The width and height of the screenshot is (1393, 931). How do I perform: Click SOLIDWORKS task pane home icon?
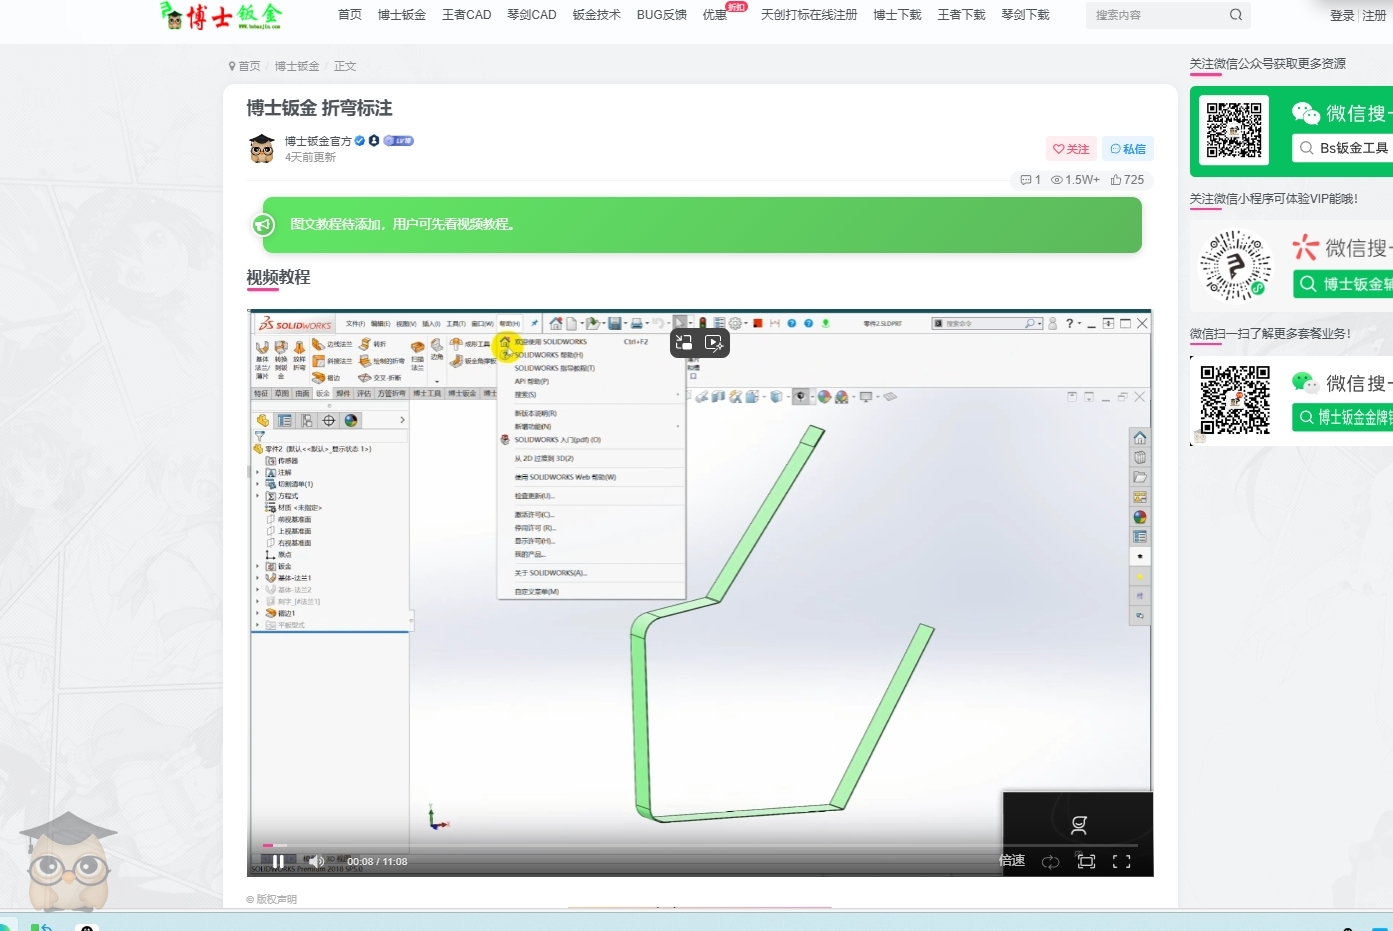[1140, 438]
